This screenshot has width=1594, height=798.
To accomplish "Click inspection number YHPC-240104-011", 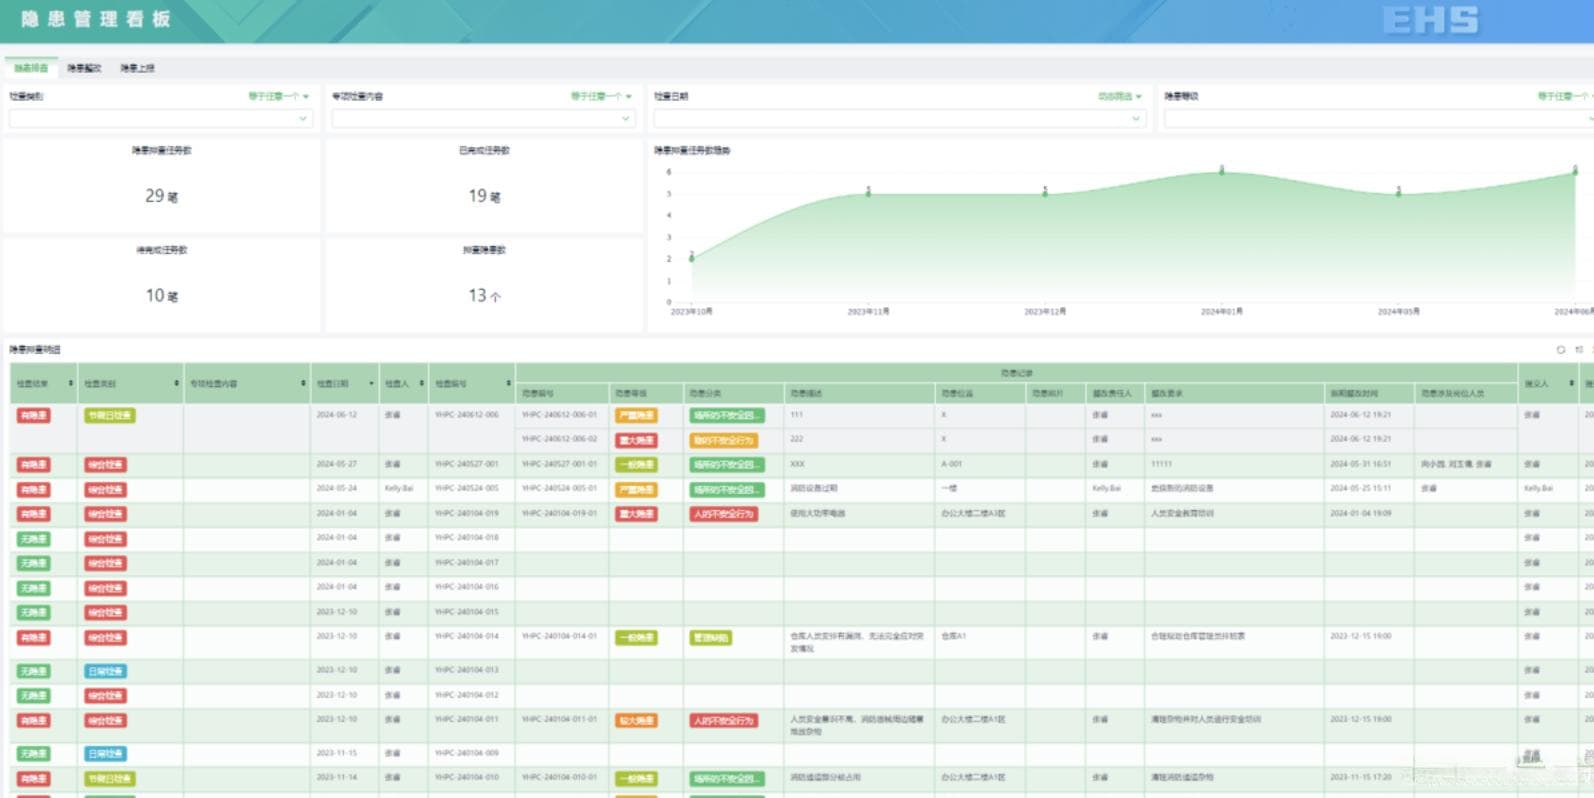I will pyautogui.click(x=466, y=719).
